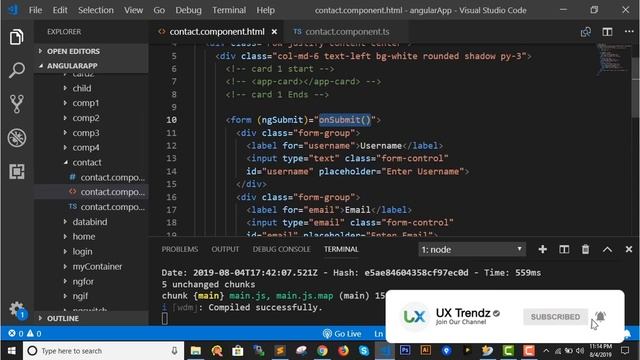The image size is (640, 360).
Task: Expand the databind folder
Action: [91, 222]
